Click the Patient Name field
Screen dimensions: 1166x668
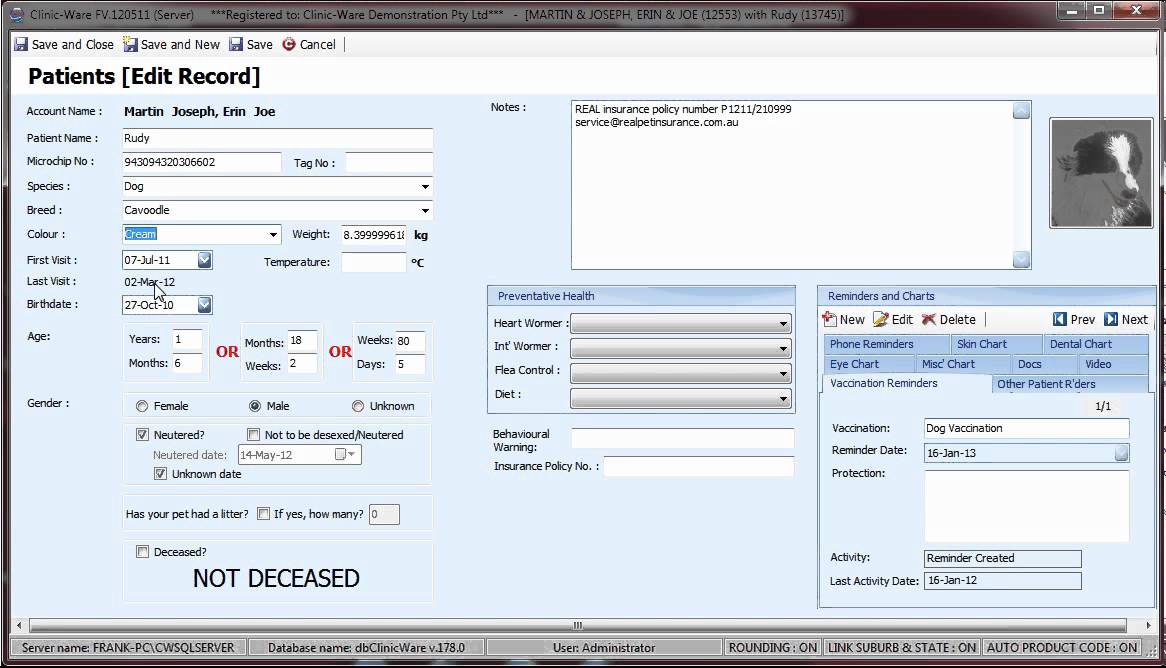coord(277,138)
